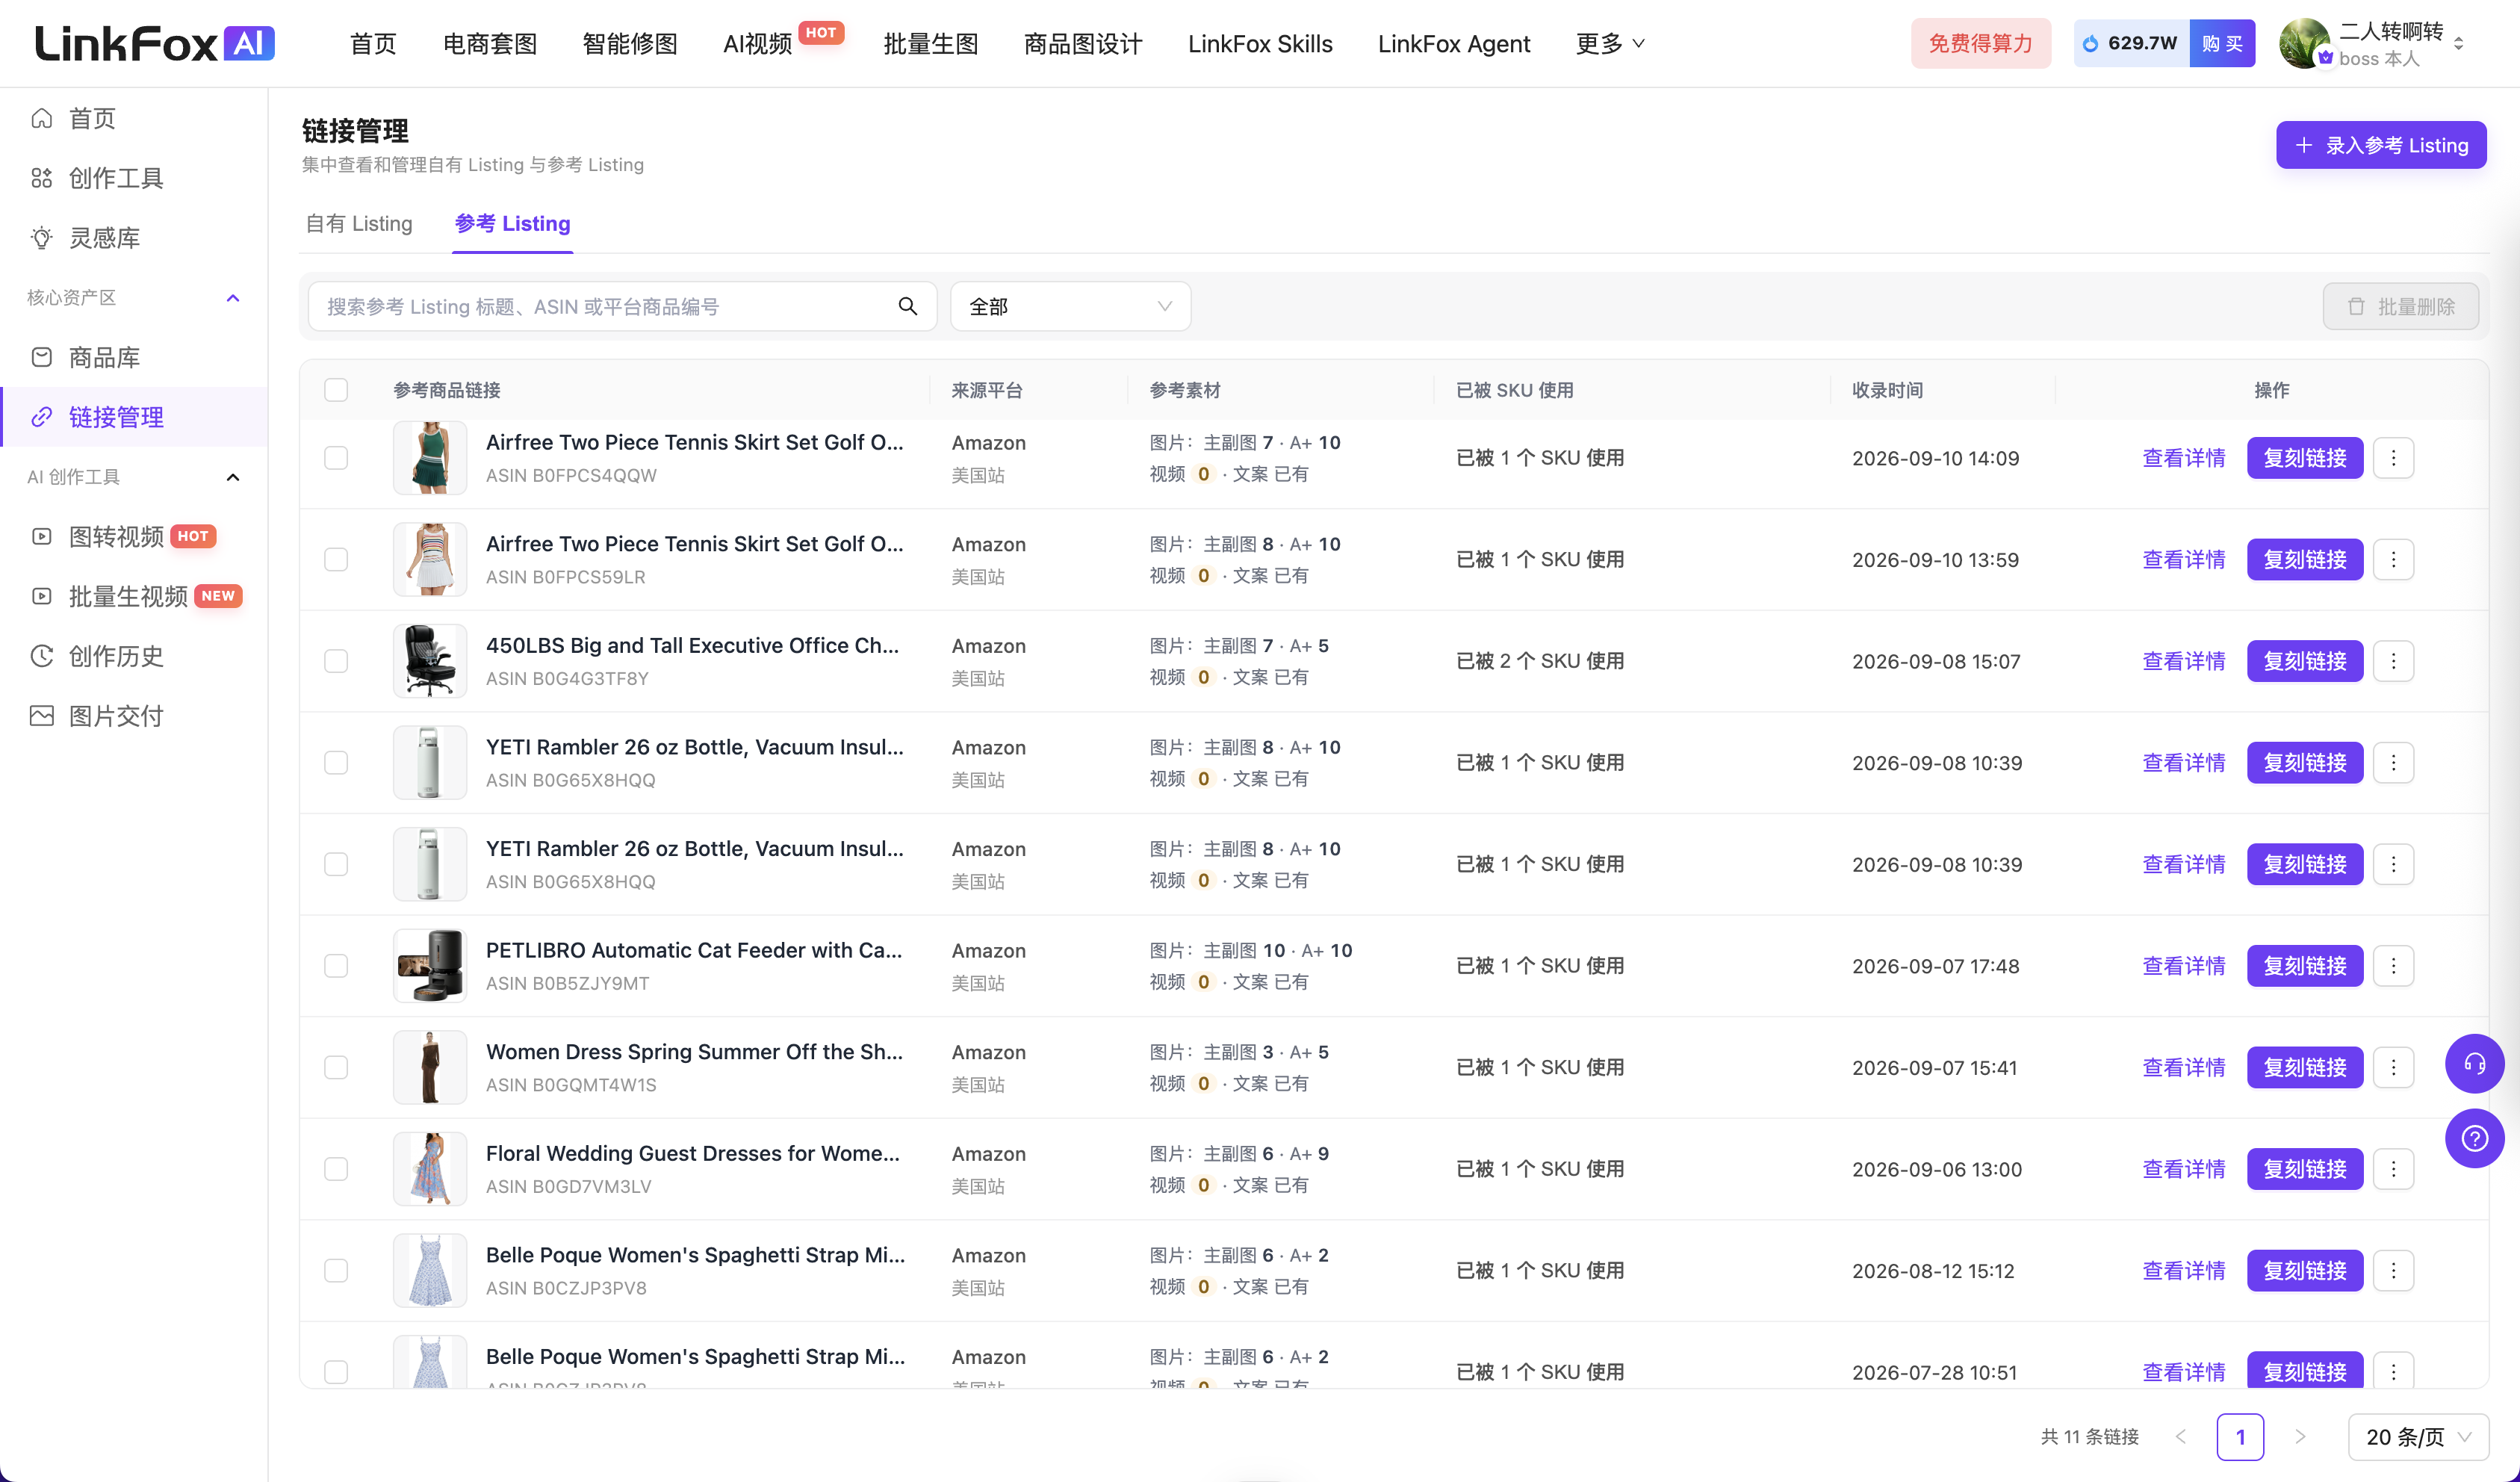Select the 参考 Listing tab

(512, 224)
